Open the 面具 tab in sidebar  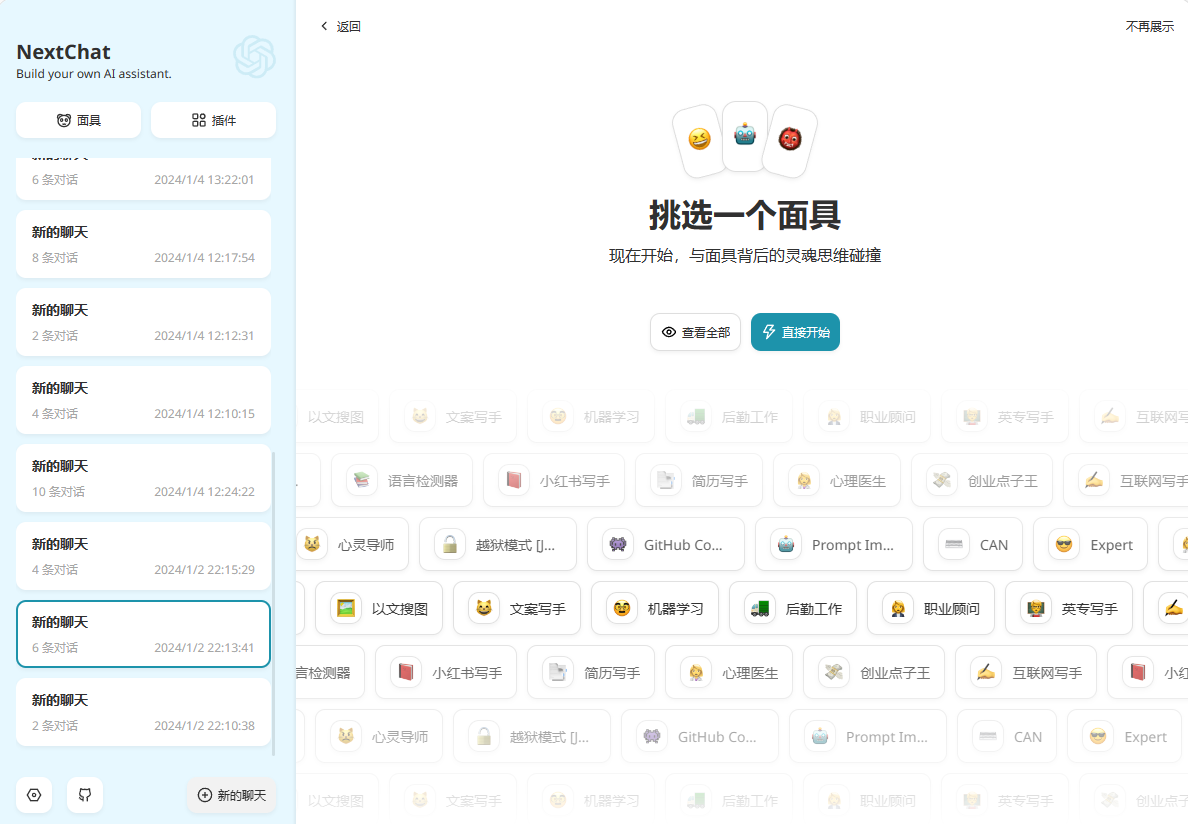click(x=79, y=120)
